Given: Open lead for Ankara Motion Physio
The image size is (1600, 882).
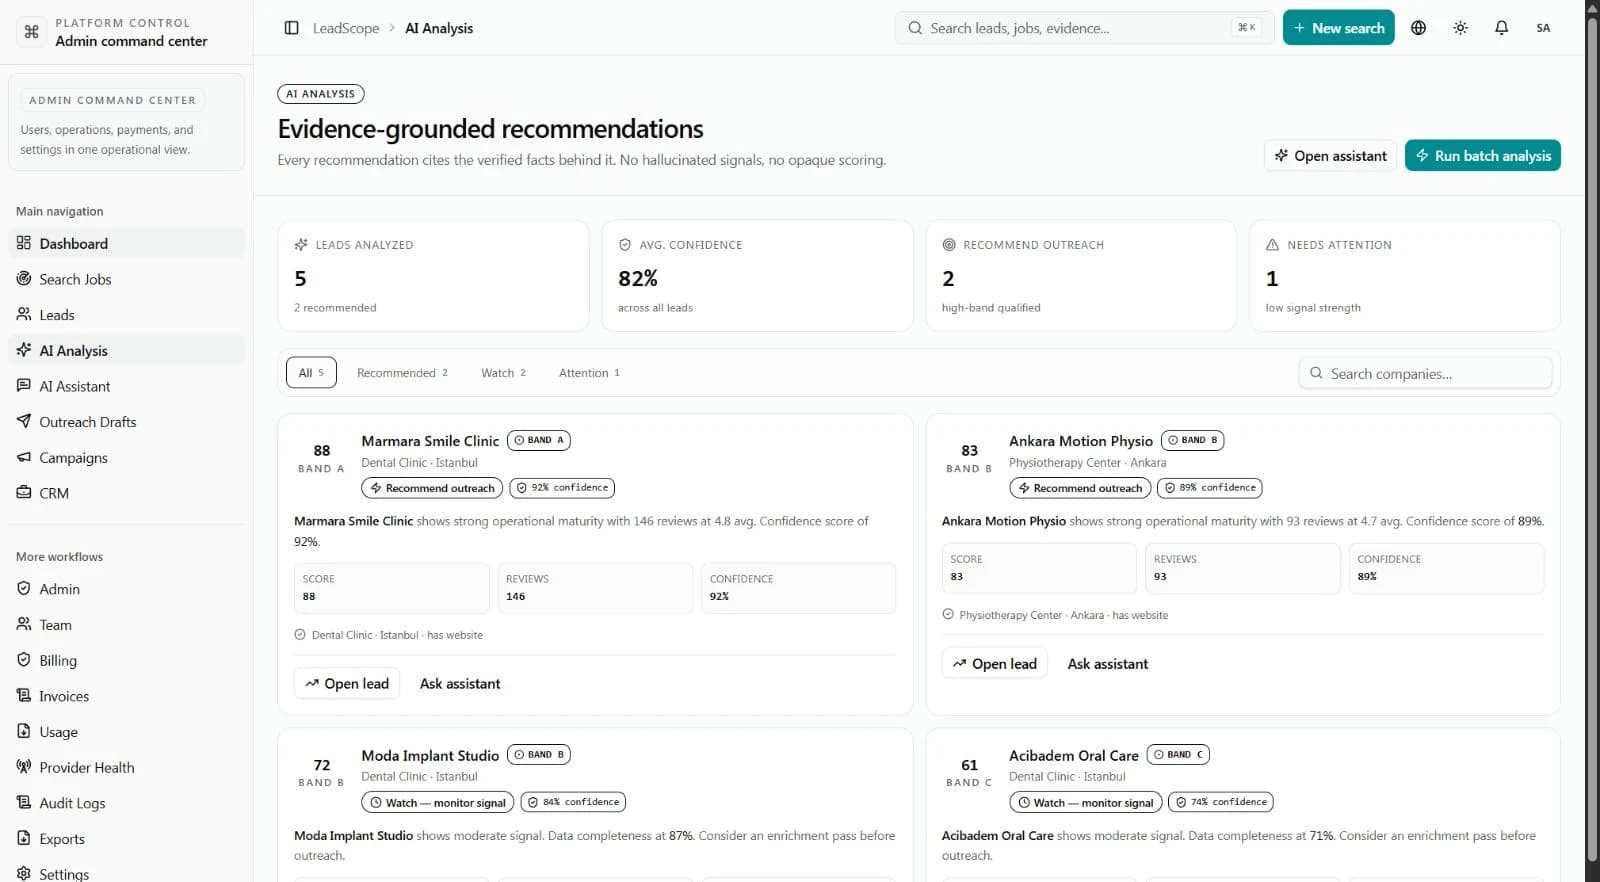Looking at the screenshot, I should (x=995, y=663).
